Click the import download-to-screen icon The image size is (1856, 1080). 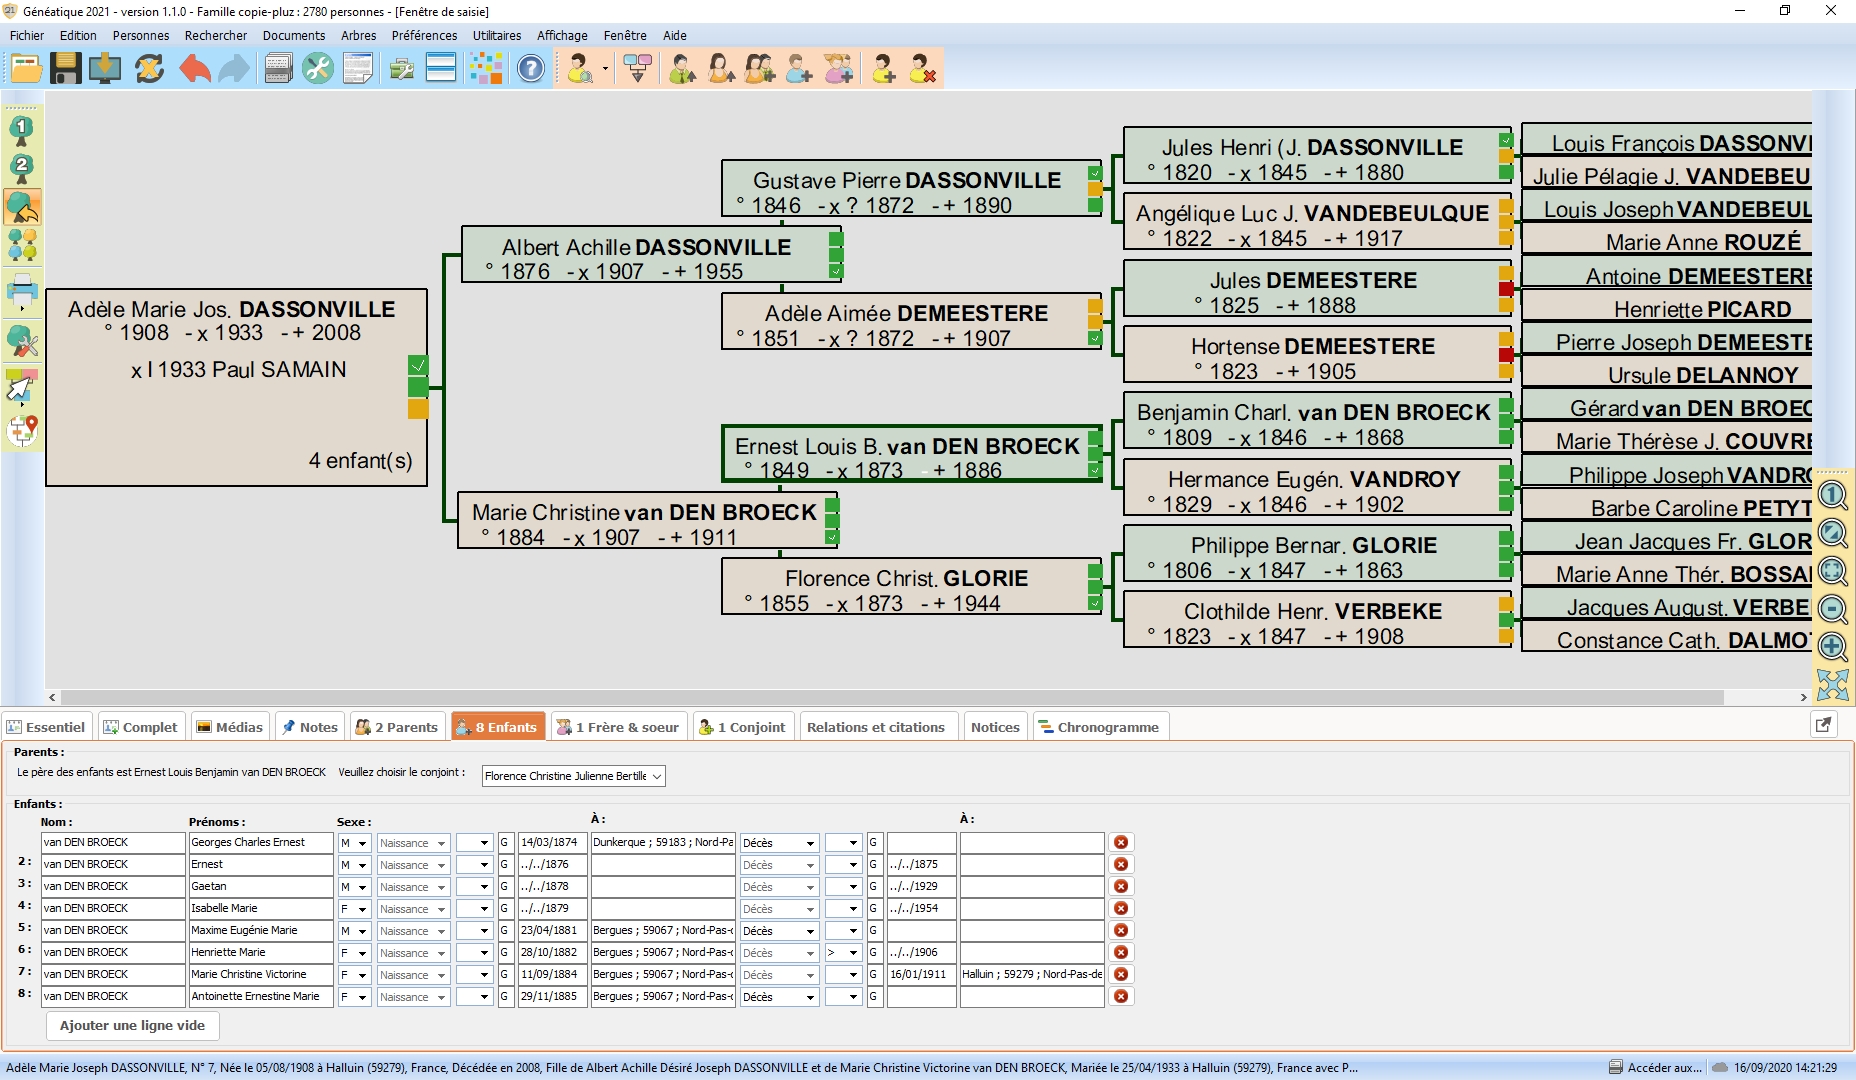tap(105, 69)
